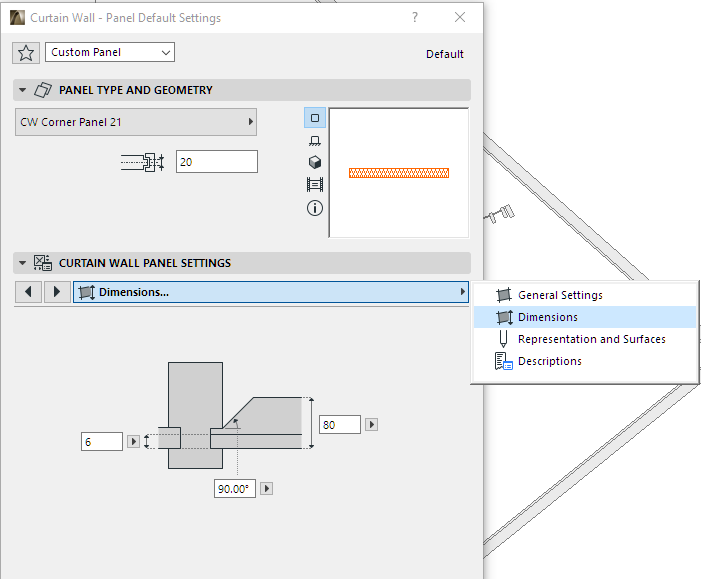Select the 2D plan preview icon
This screenshot has height=579, width=701.
(315, 118)
